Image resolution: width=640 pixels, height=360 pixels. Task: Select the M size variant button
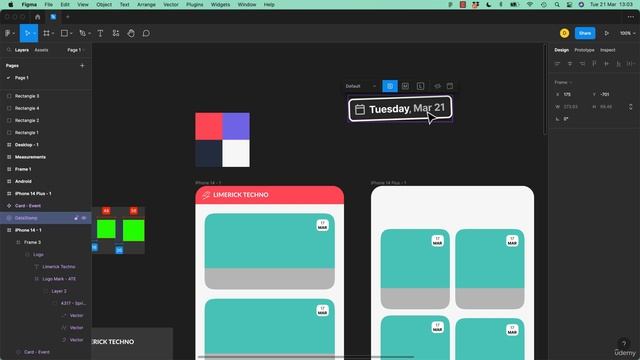[x=405, y=86]
